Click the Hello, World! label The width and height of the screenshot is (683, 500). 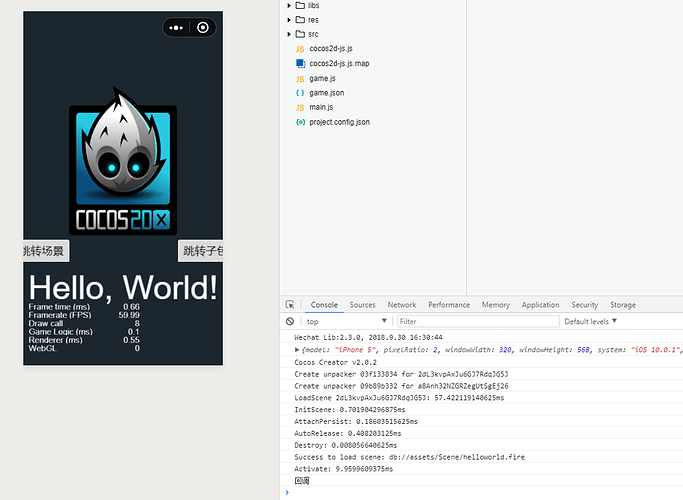[x=123, y=288]
